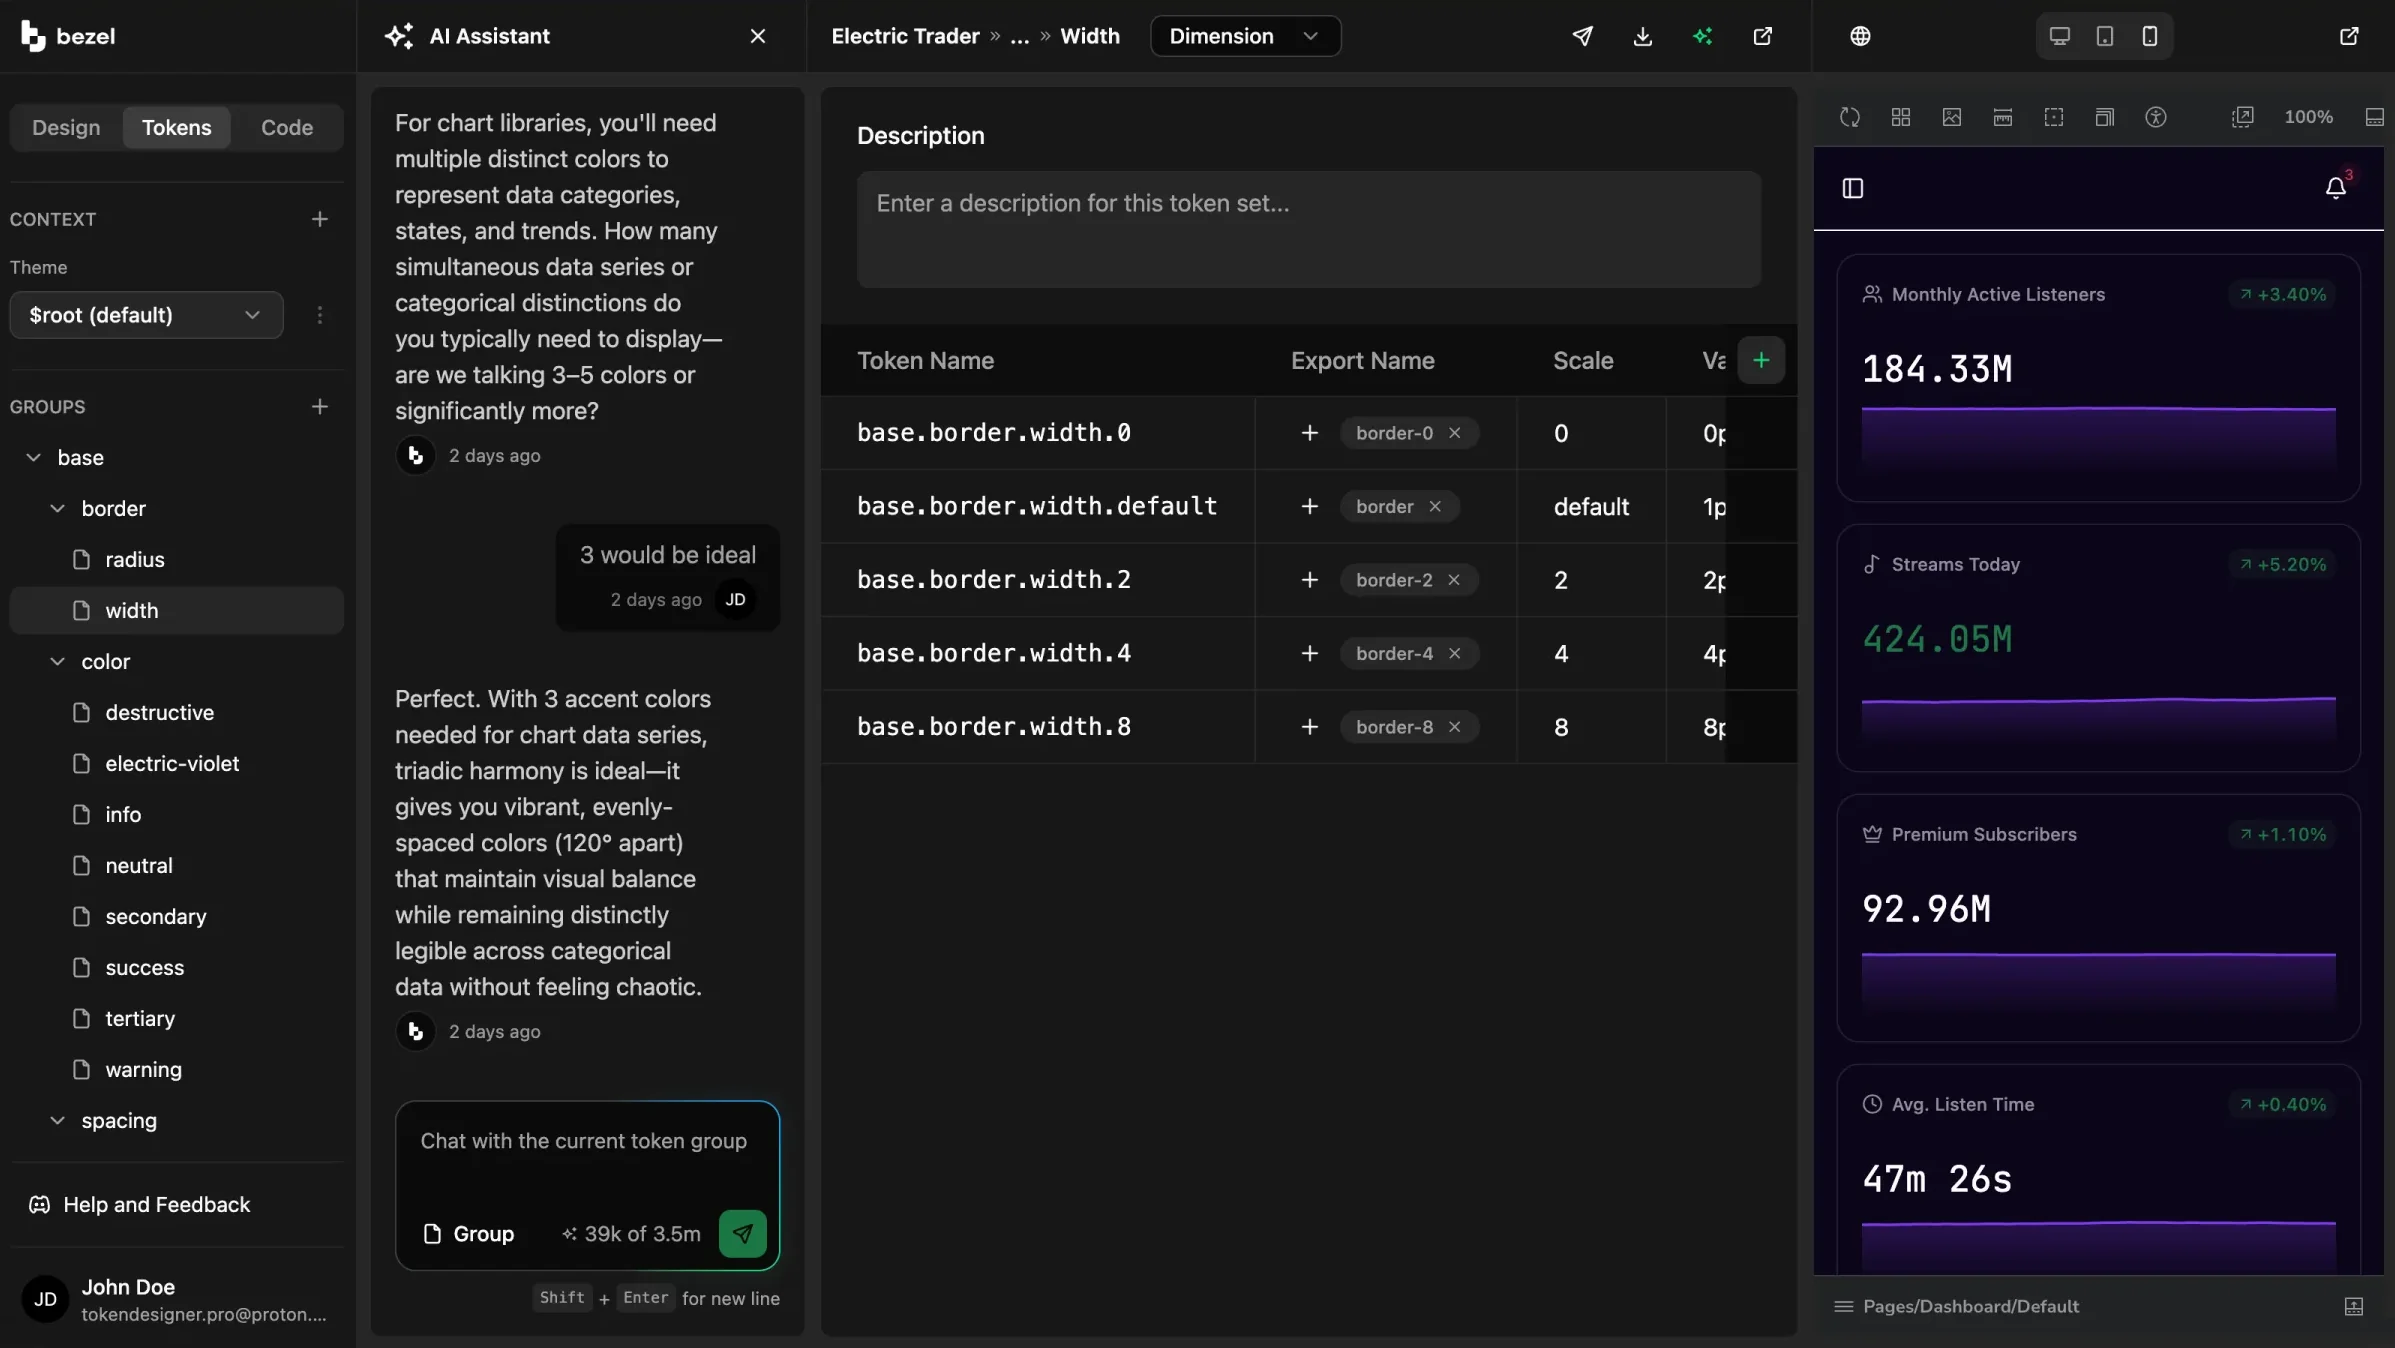The height and width of the screenshot is (1348, 2395).
Task: Add export name for base.border.width.2
Action: point(1309,580)
